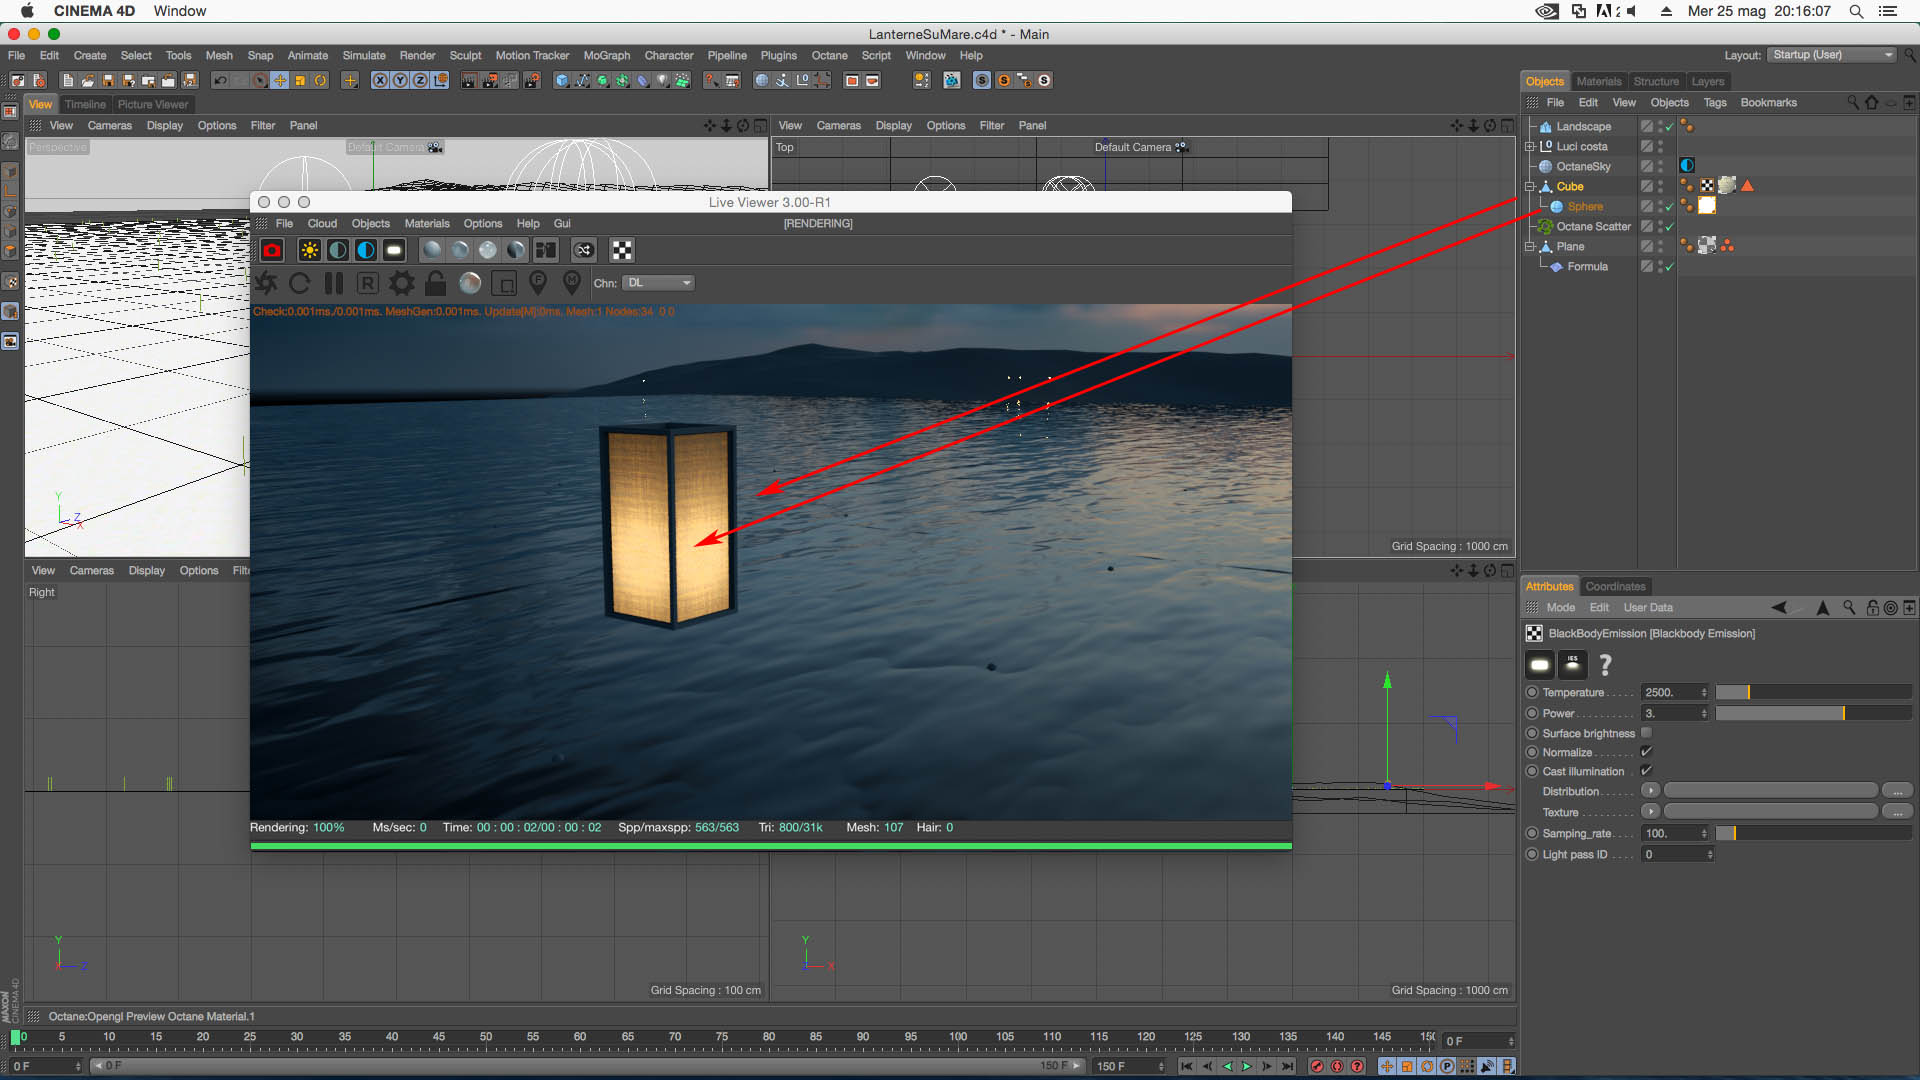Screen dimensions: 1920x1080
Task: Expand the Distribution arrow button
Action: tap(1650, 791)
